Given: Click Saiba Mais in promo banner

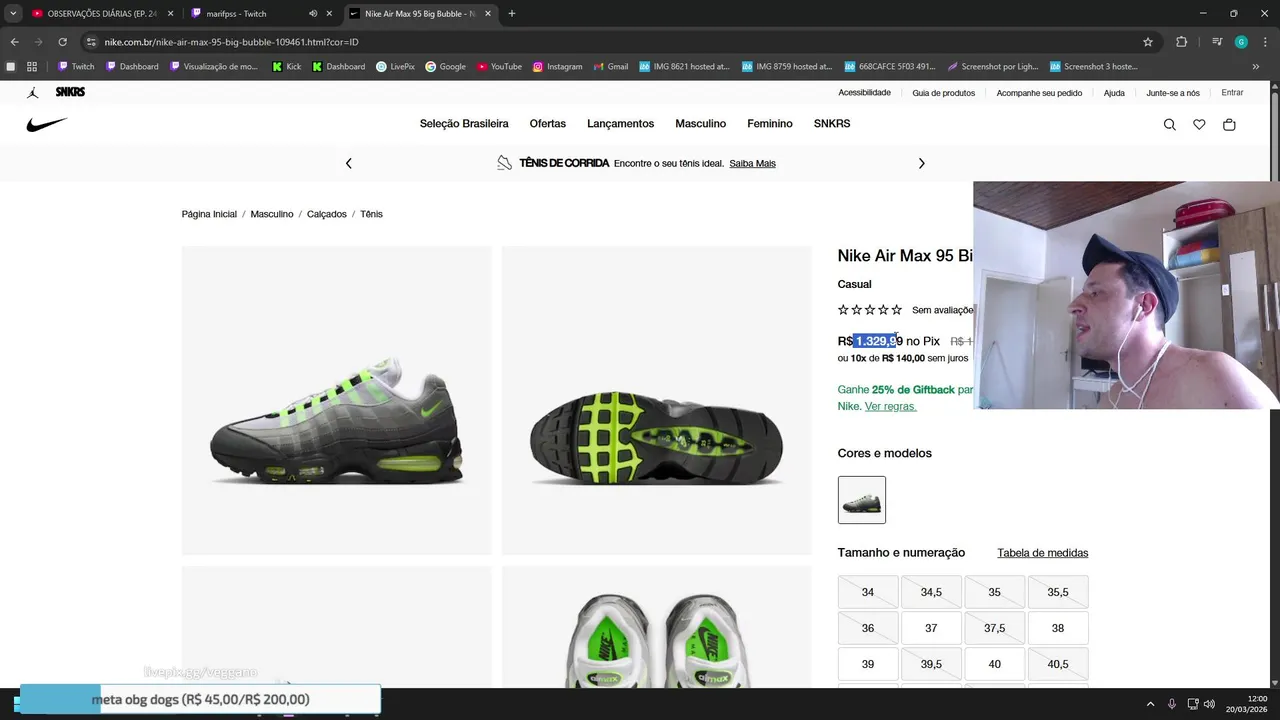Looking at the screenshot, I should pyautogui.click(x=752, y=163).
